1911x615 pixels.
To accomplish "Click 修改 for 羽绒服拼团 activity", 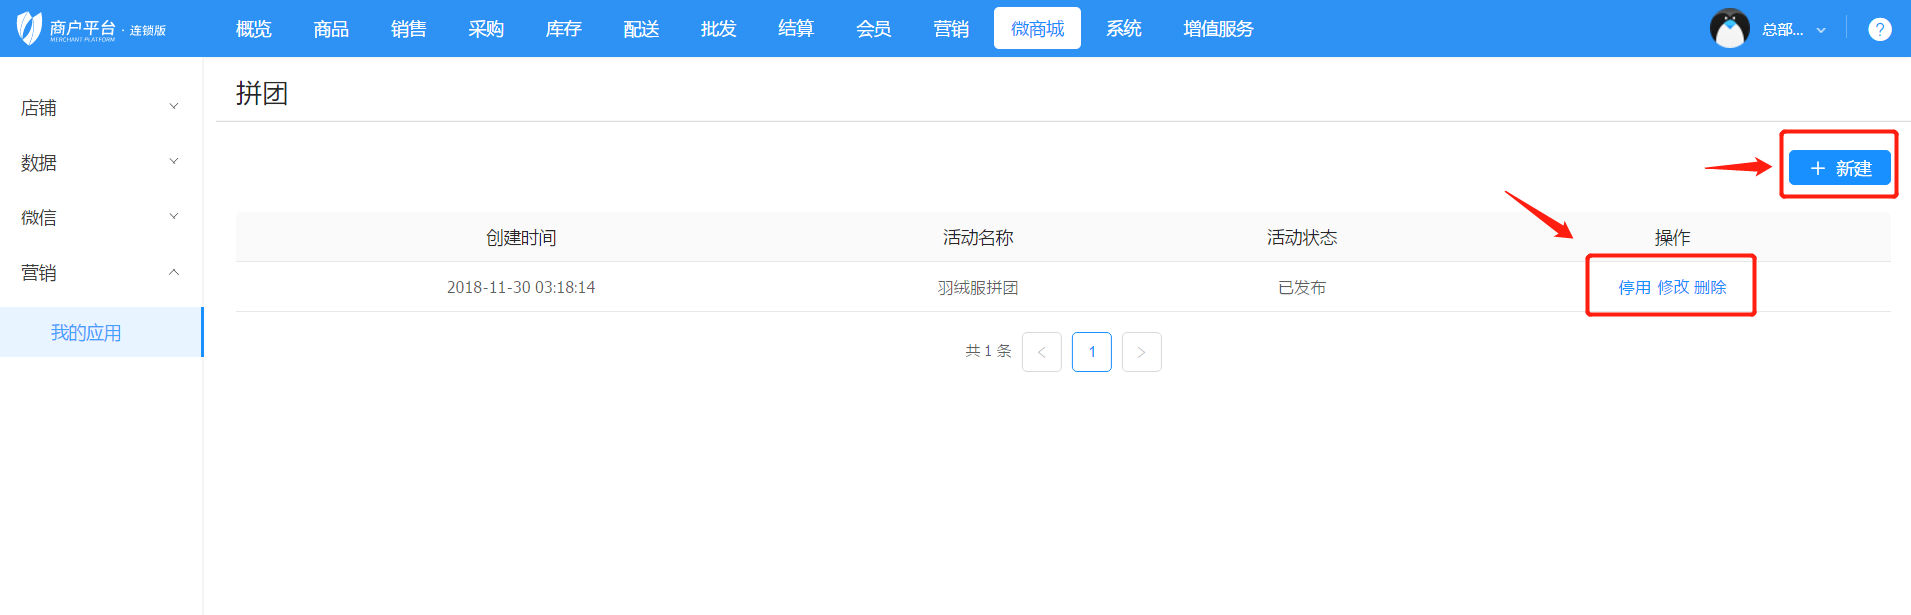I will [1672, 287].
